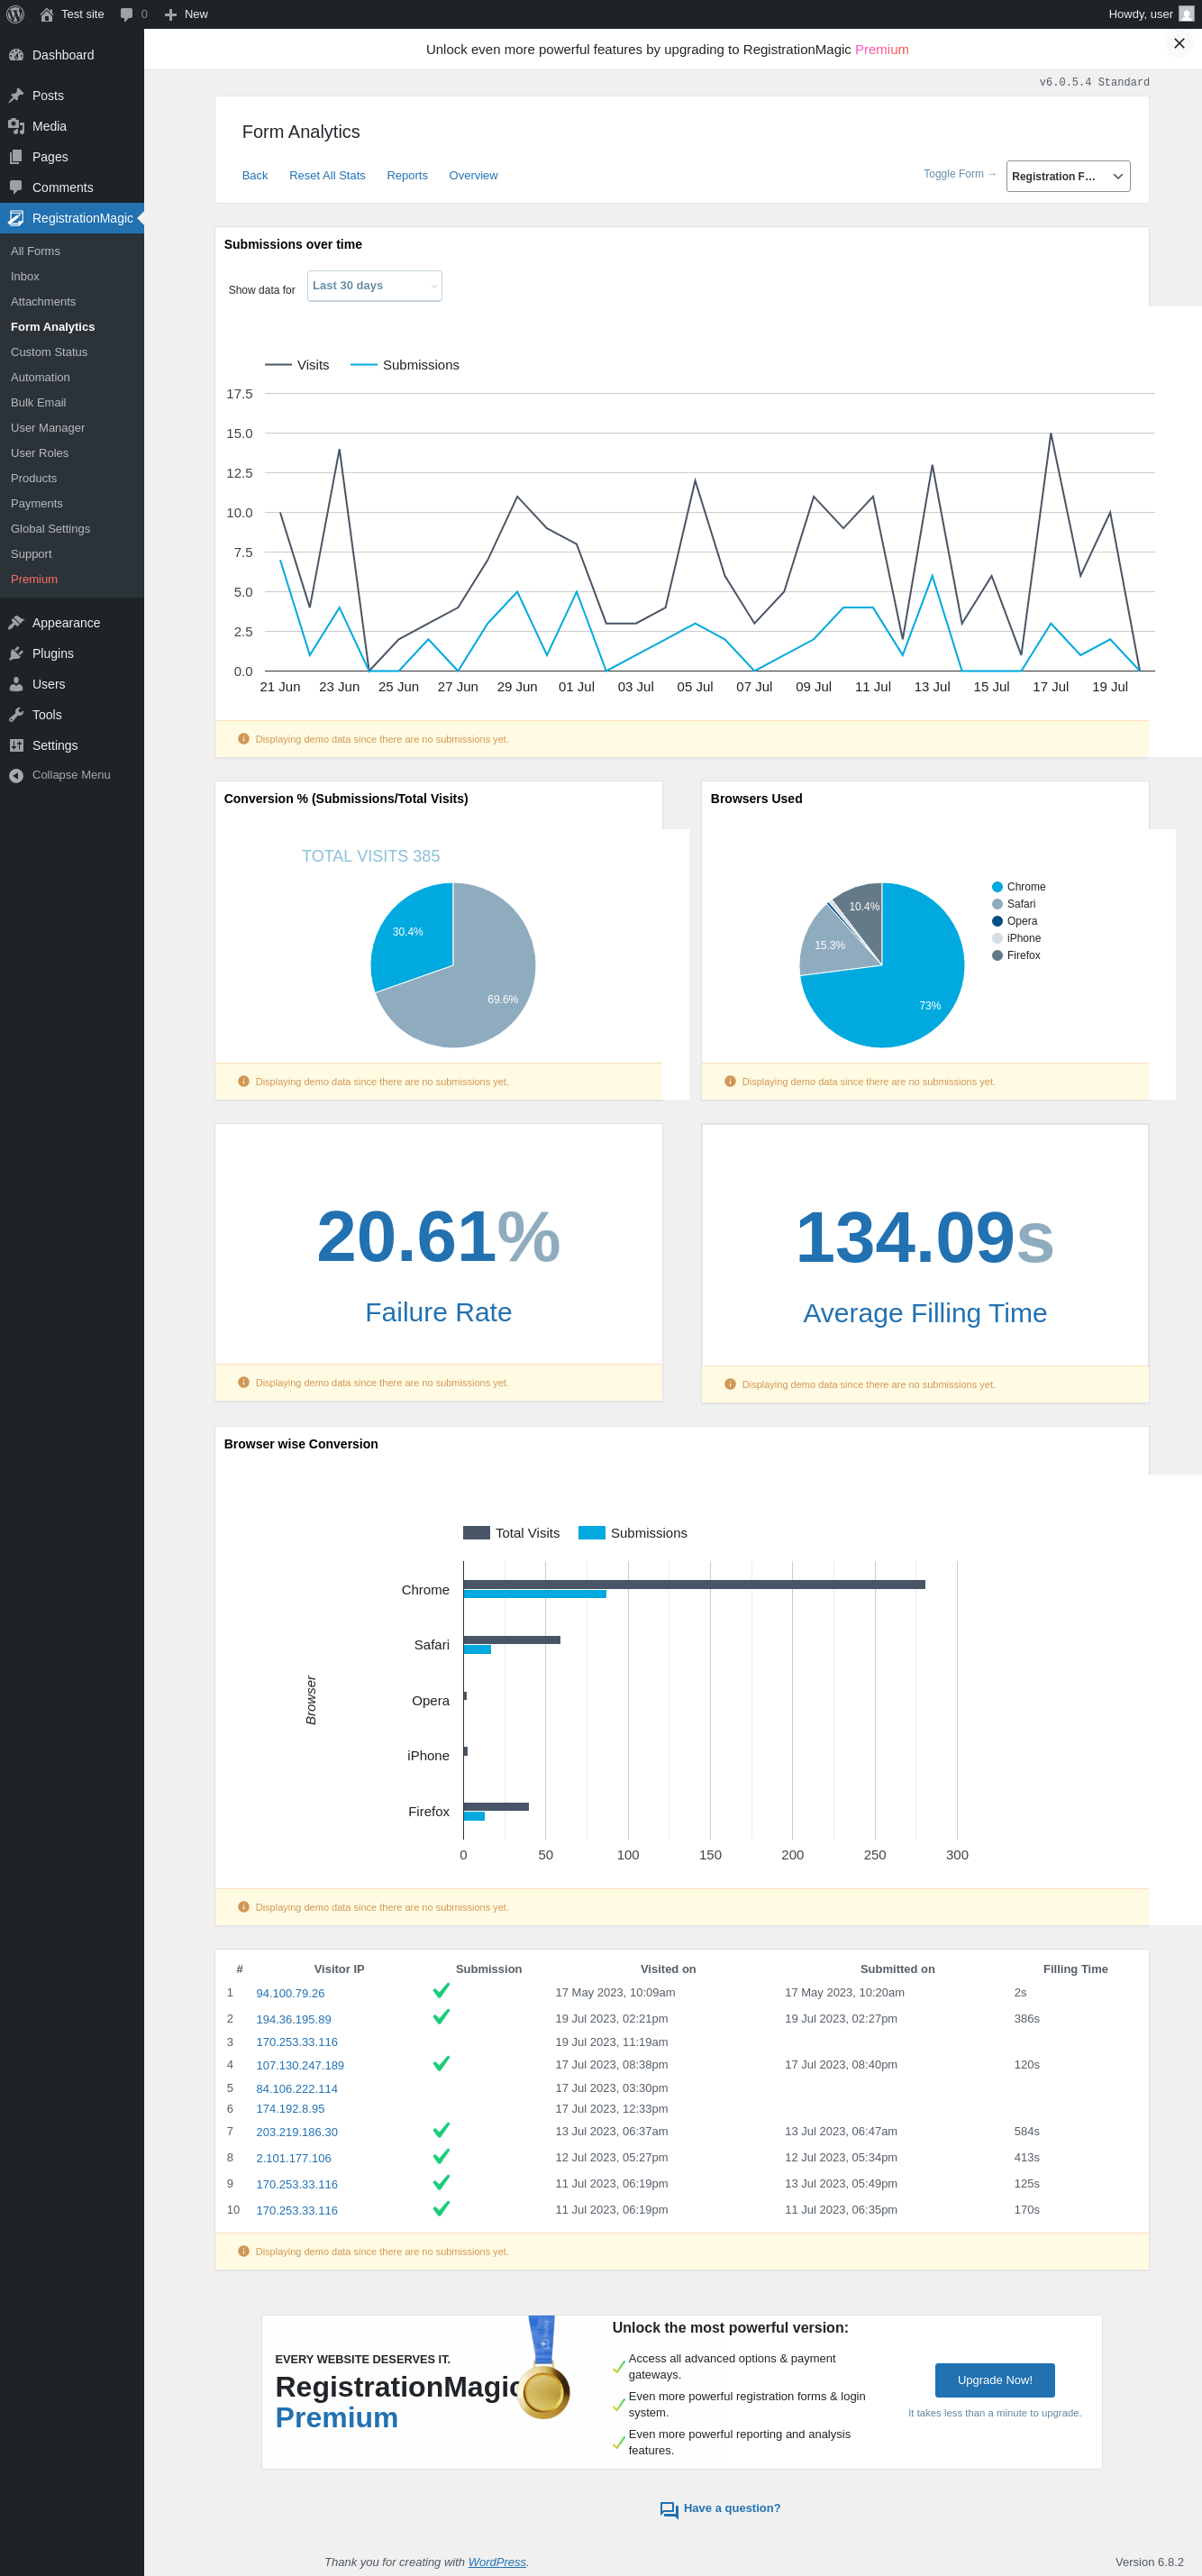Click the Appearance brush icon
Viewport: 1202px width, 2576px height.
point(16,623)
